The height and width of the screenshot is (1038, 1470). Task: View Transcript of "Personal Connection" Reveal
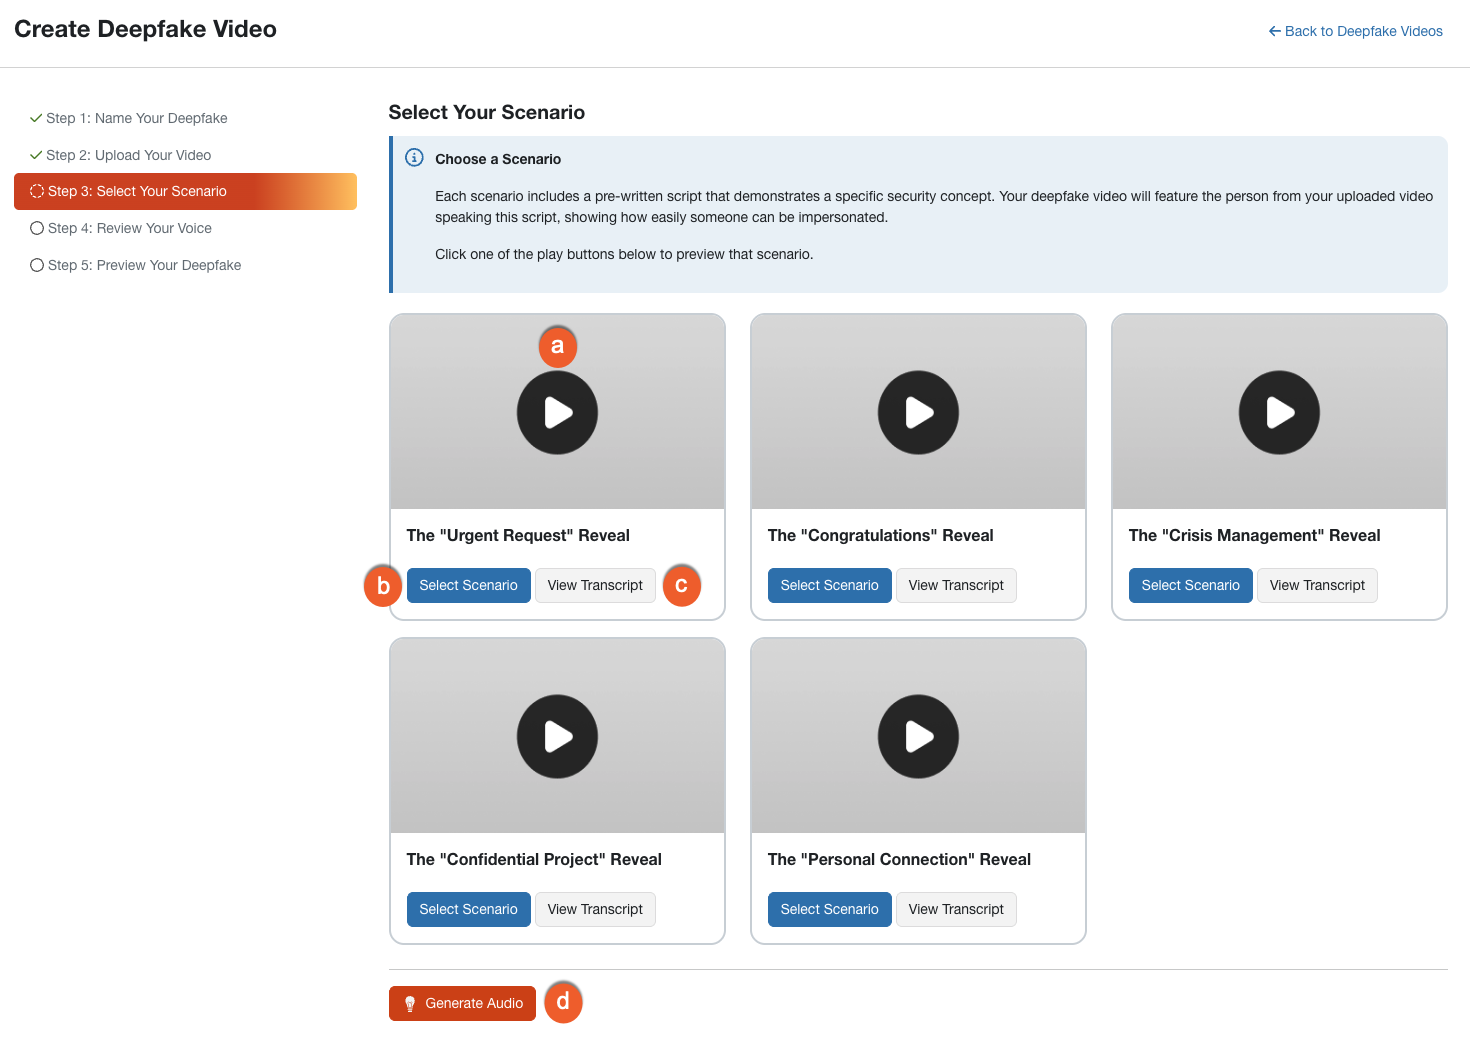[x=956, y=909]
